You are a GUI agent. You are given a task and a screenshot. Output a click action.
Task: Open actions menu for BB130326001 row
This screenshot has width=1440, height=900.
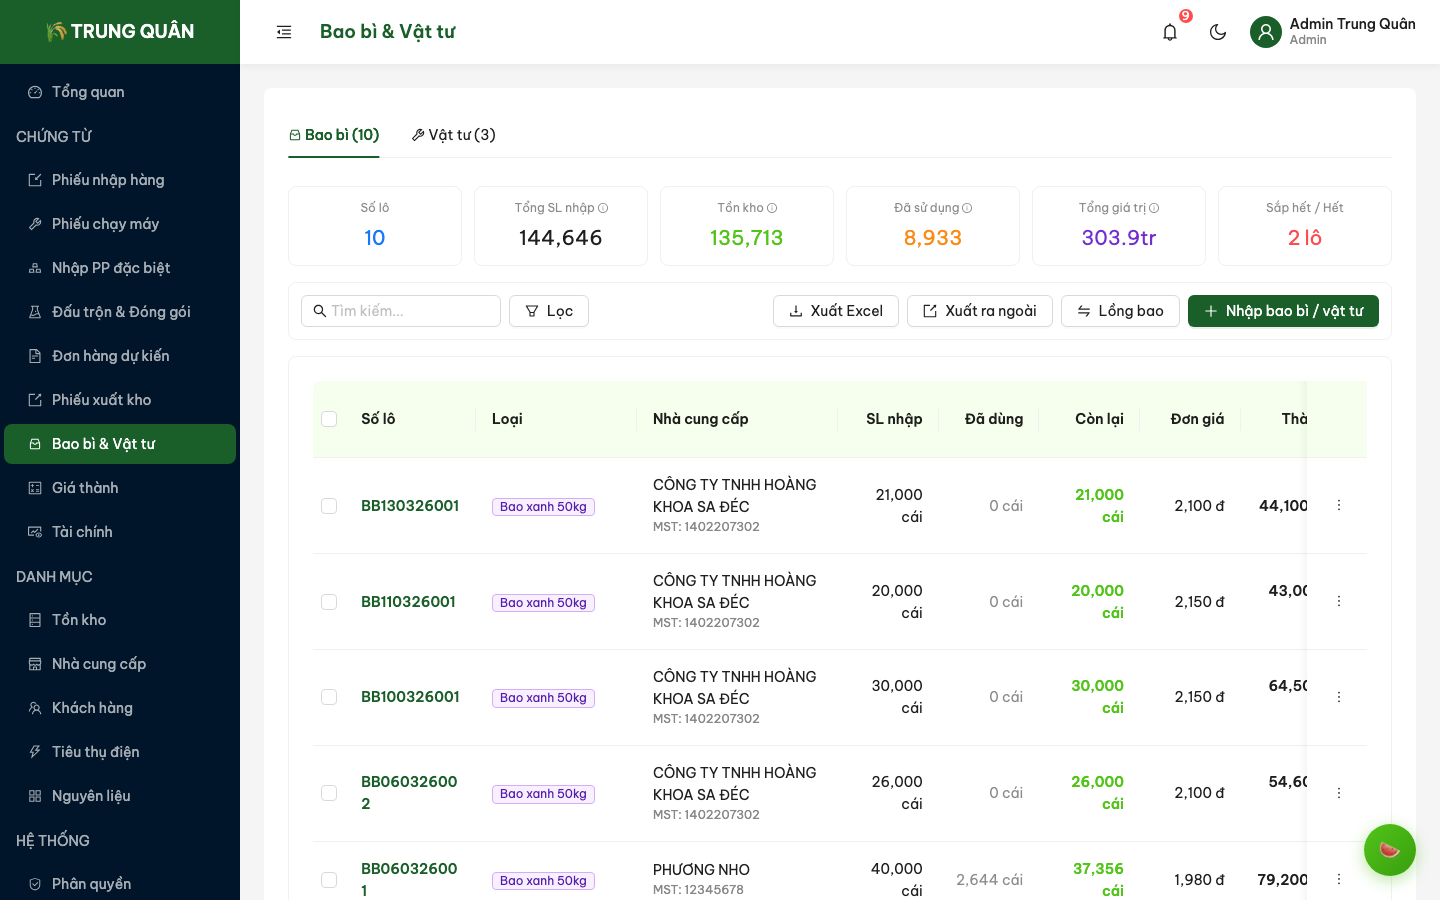coord(1339,506)
